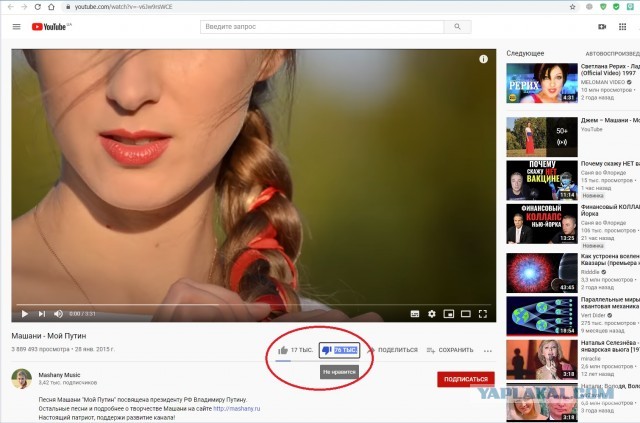Viewport: 640px width, 423px height.
Task: Reload the page with the refresh icon
Action: pyautogui.click(x=38, y=7)
